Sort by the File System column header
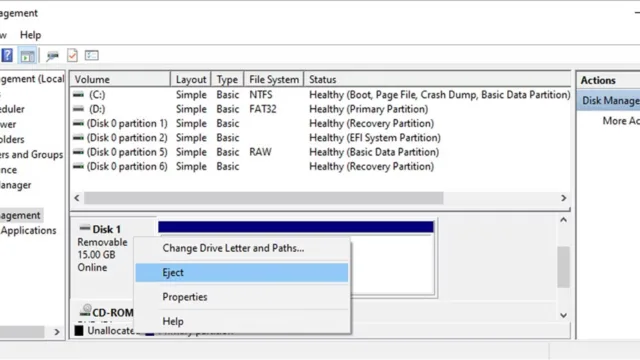Viewport: 640px width, 360px height. [x=274, y=79]
